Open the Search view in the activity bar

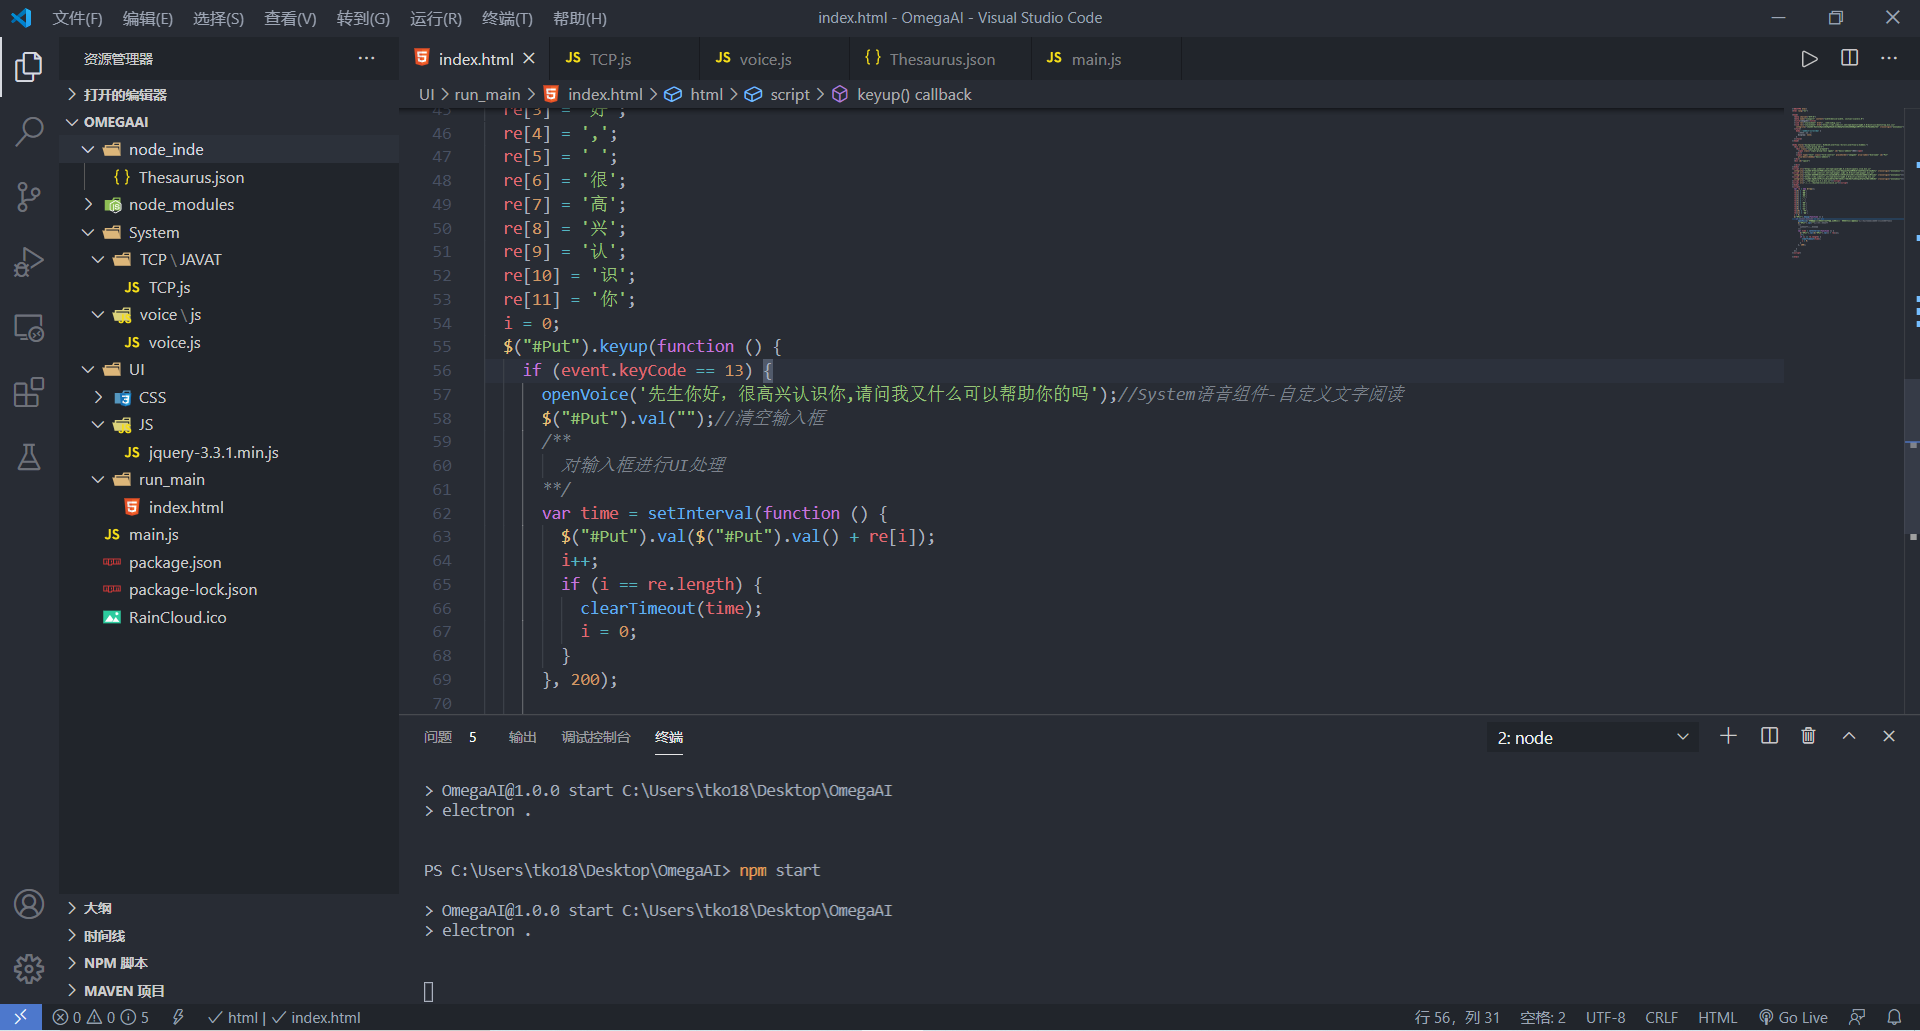click(29, 131)
